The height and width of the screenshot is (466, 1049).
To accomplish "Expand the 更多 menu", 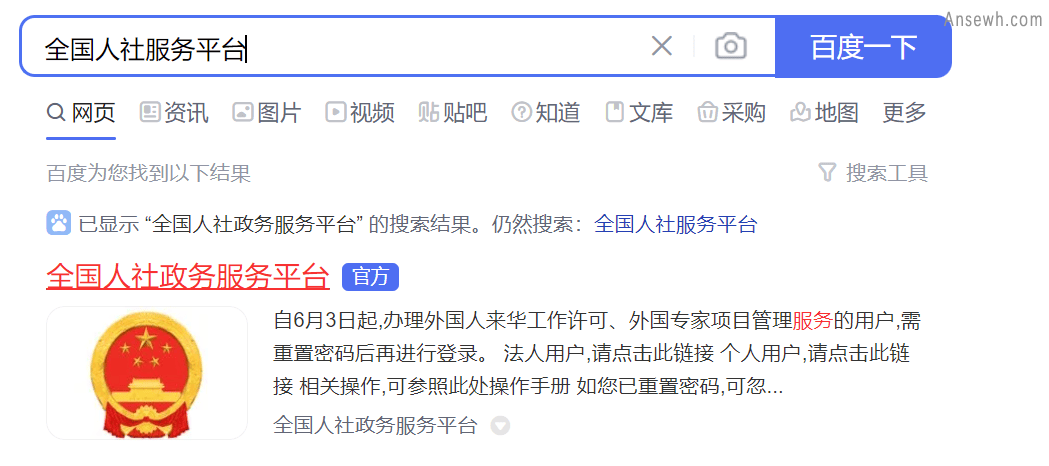I will [x=904, y=112].
